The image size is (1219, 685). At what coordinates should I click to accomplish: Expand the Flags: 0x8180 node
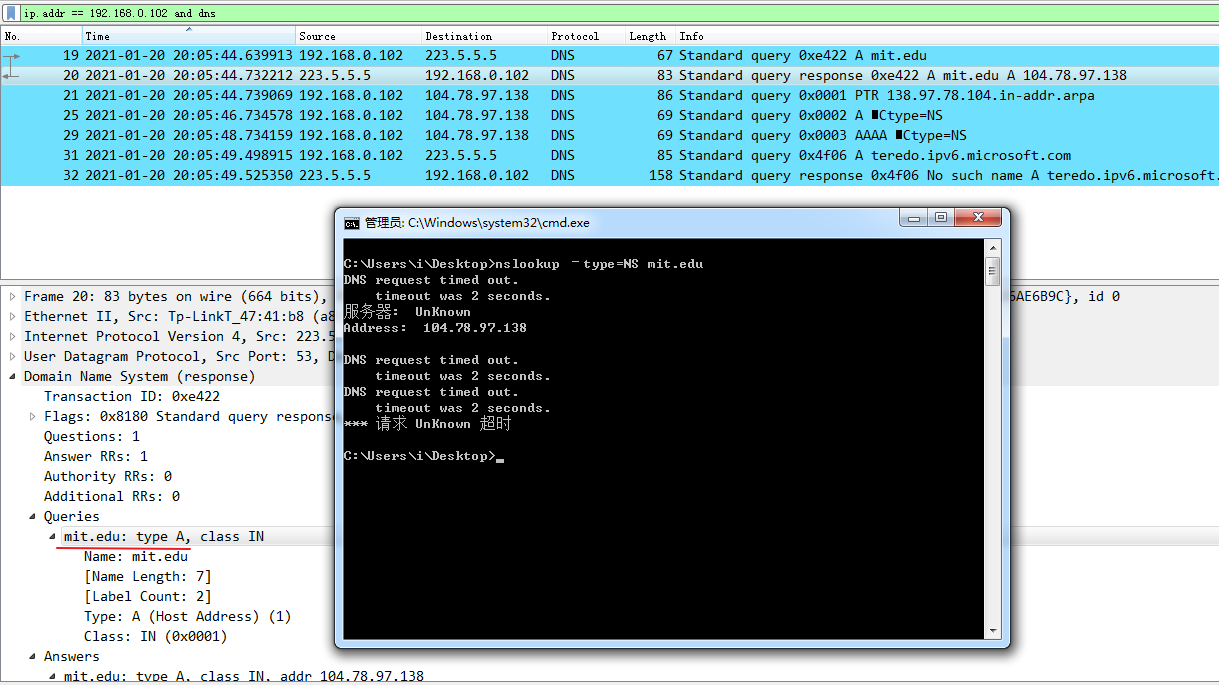32,416
